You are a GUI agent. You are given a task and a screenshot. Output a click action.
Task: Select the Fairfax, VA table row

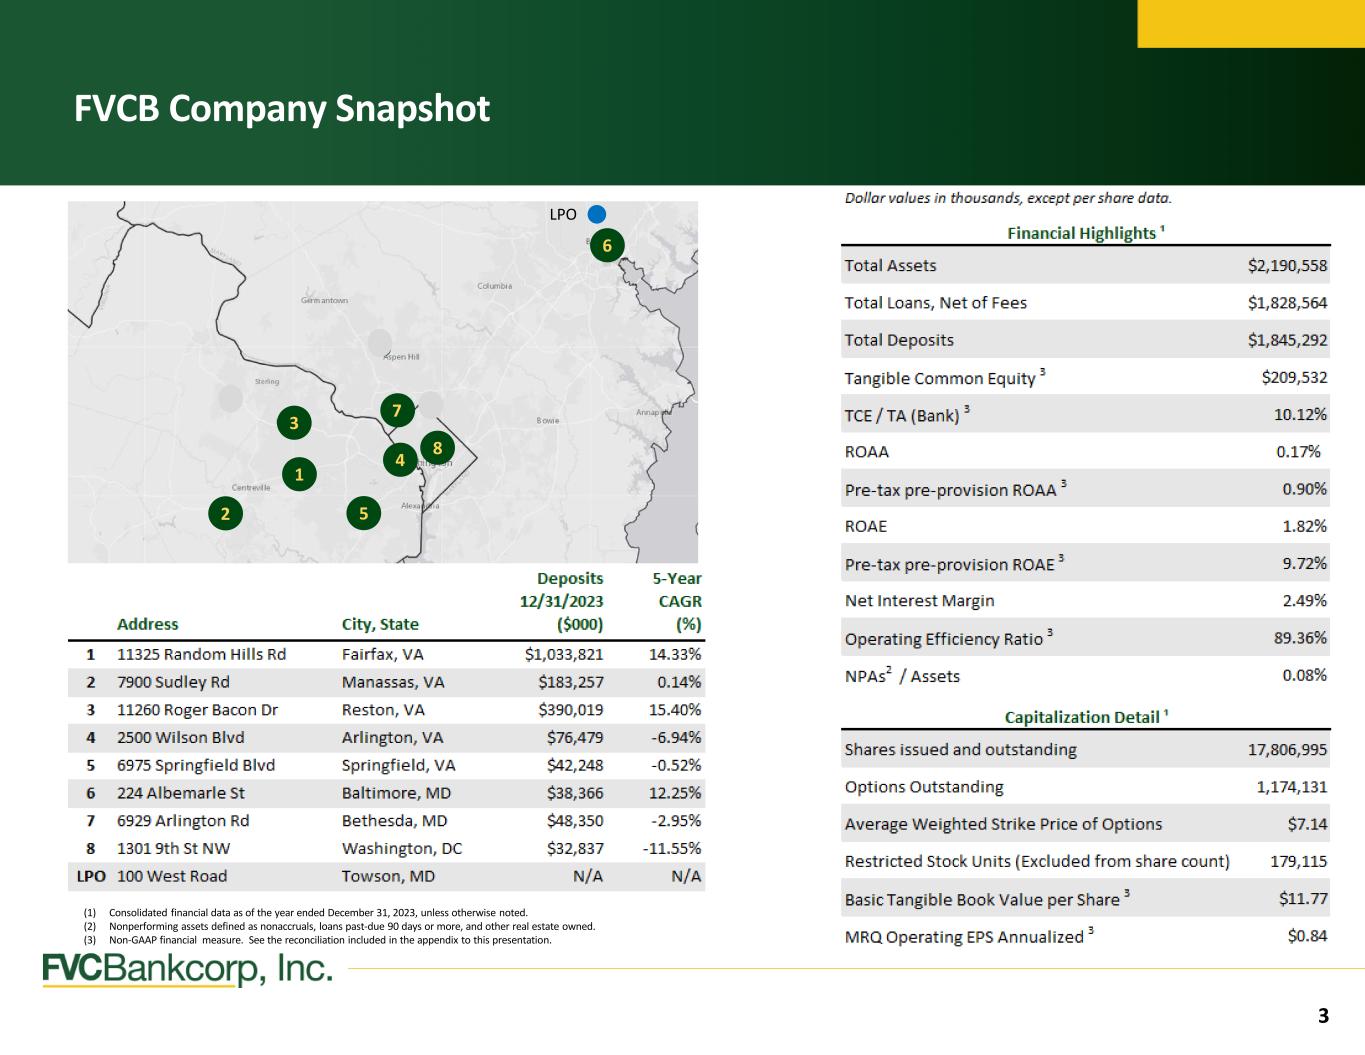click(x=387, y=654)
